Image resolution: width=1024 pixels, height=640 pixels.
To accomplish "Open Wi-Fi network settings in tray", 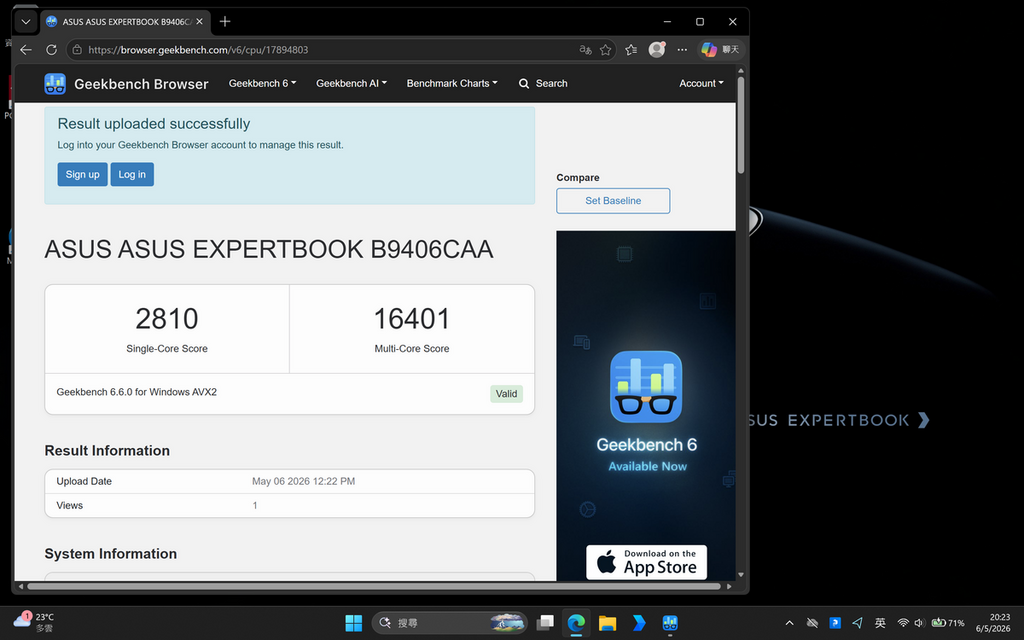I will click(x=903, y=623).
